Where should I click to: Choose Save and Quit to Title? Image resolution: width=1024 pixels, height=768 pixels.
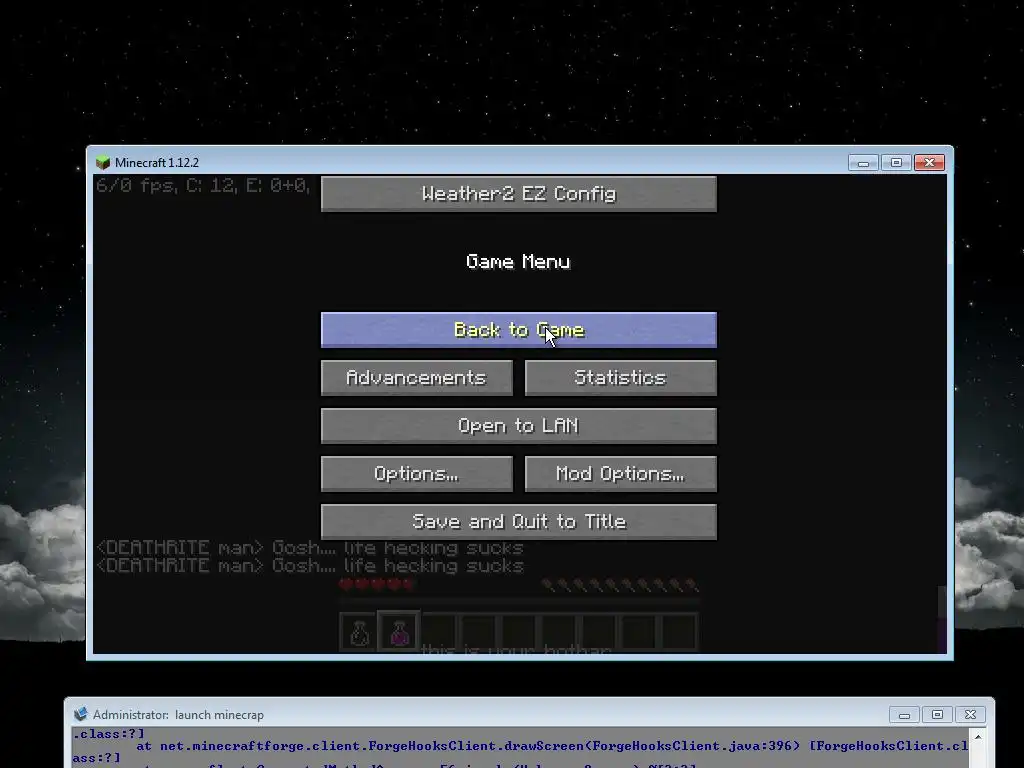pos(519,522)
